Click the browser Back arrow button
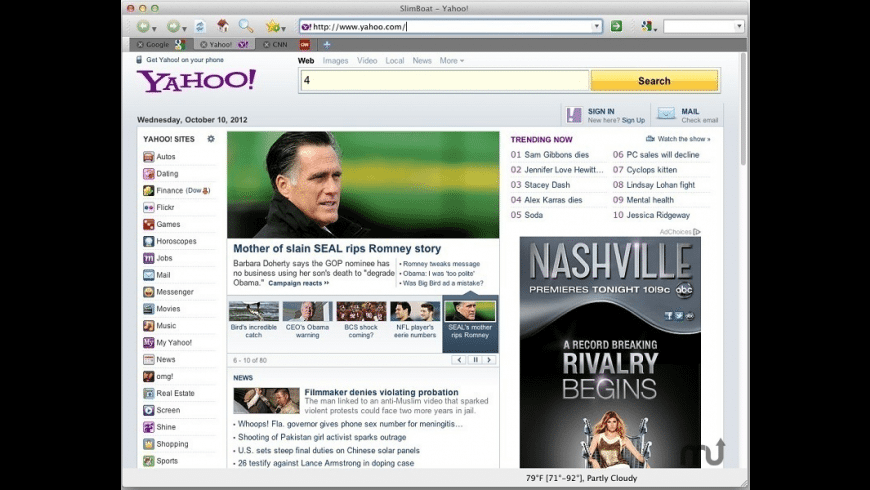 pos(143,26)
